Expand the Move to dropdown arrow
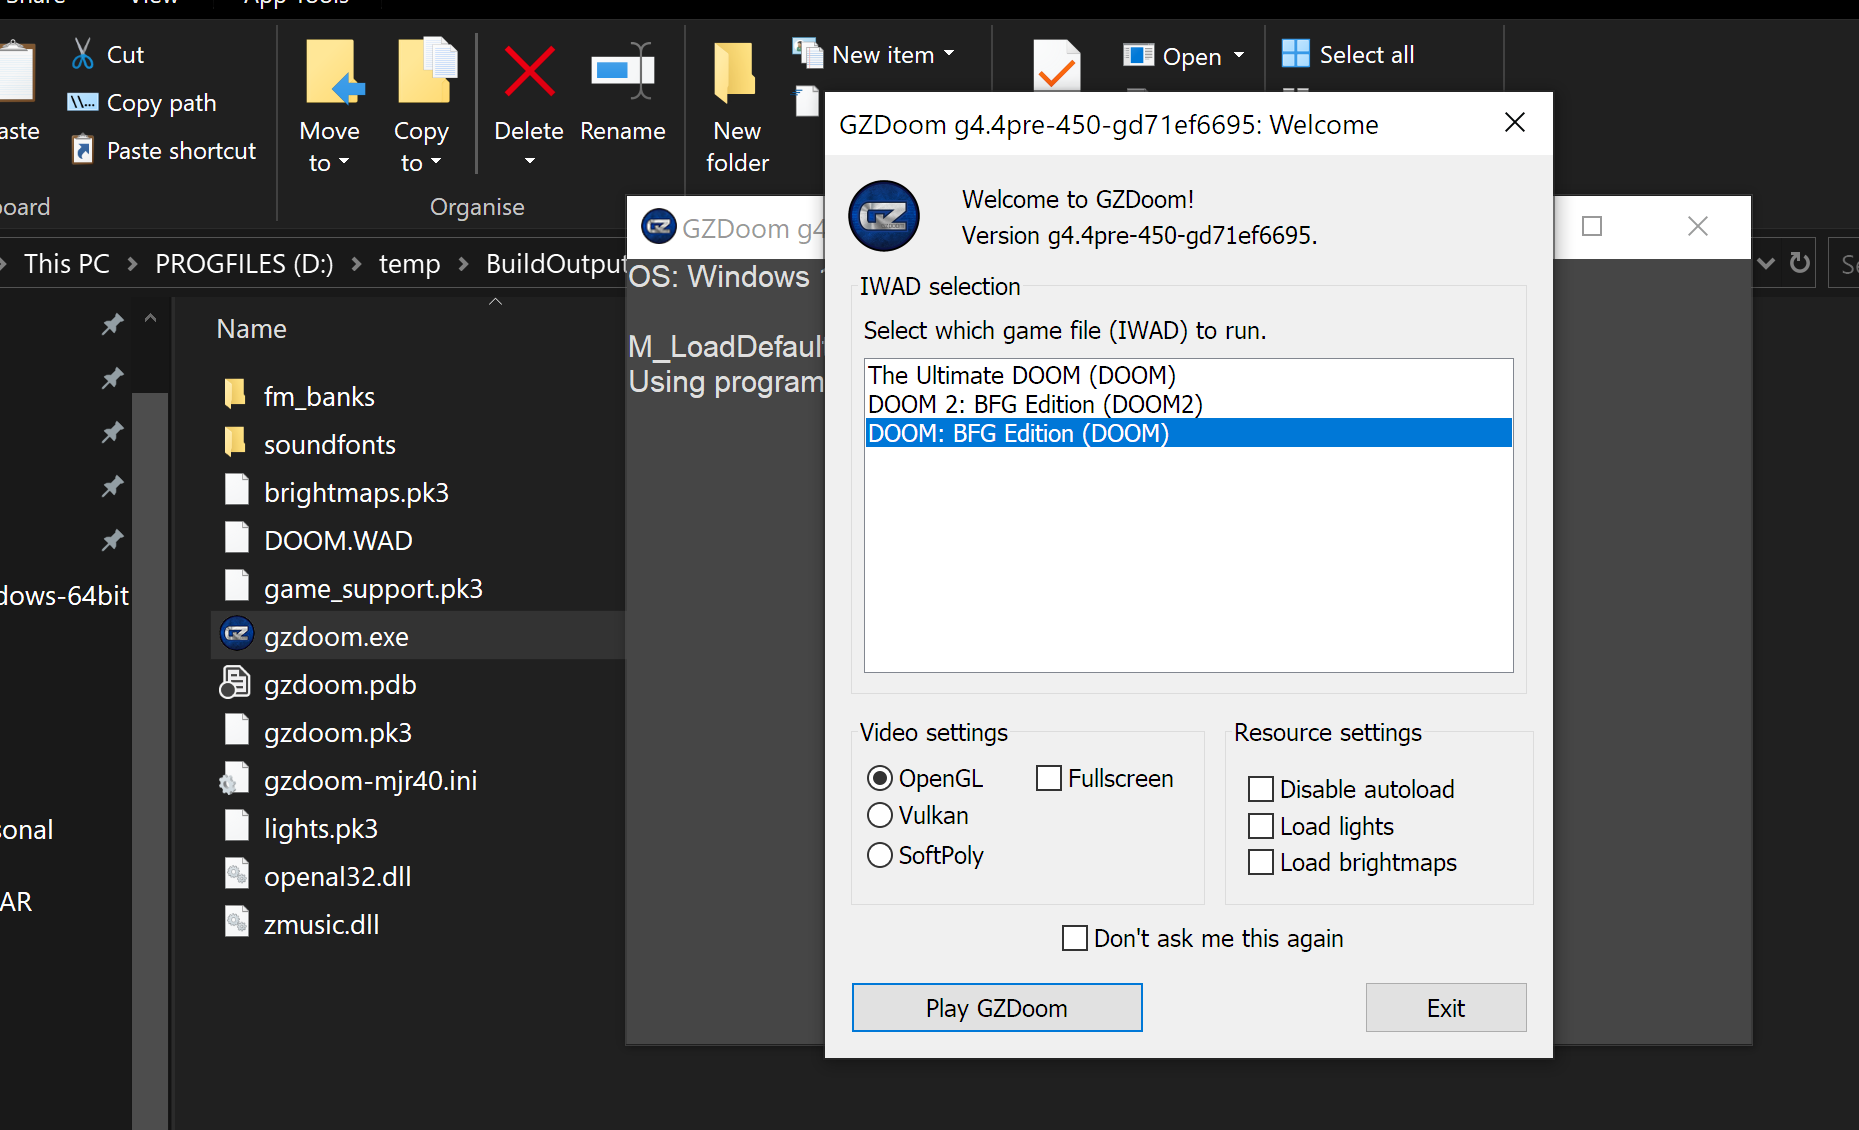This screenshot has width=1859, height=1130. (x=345, y=161)
